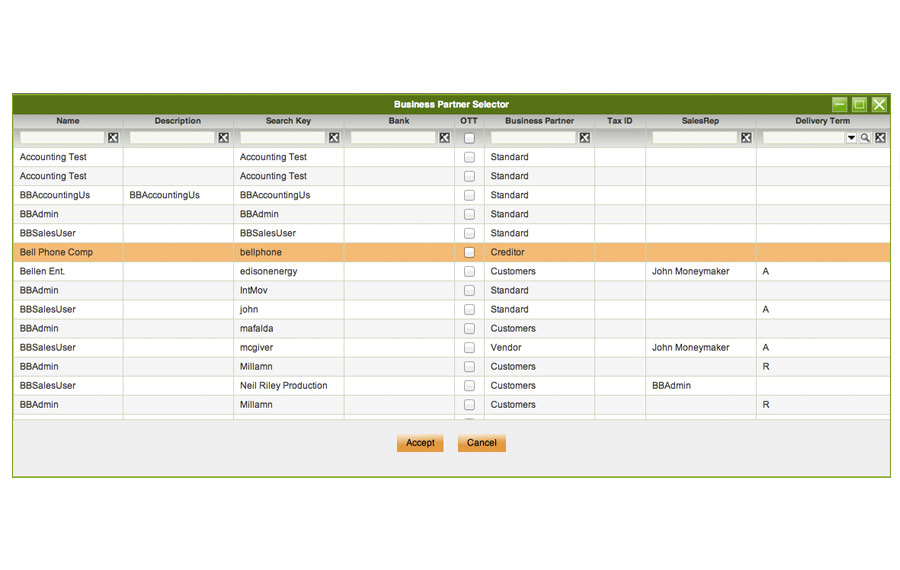Focus the Delivery Term combo input
The height and width of the screenshot is (570, 900).
[x=804, y=138]
